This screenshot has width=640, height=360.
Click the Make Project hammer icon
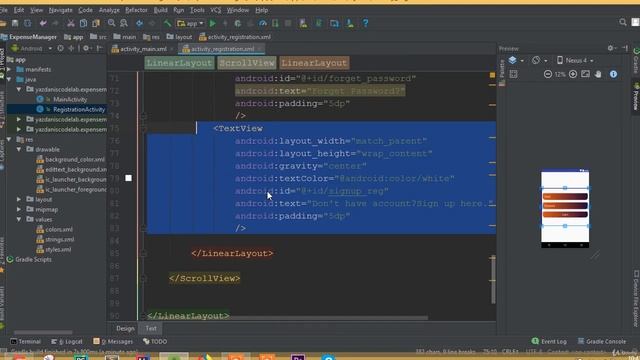(167, 24)
